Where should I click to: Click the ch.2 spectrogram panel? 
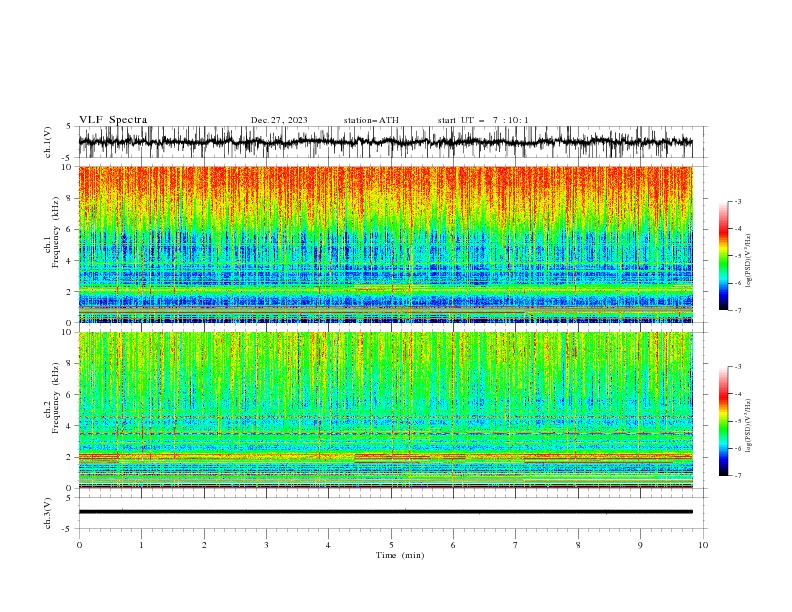[385, 410]
